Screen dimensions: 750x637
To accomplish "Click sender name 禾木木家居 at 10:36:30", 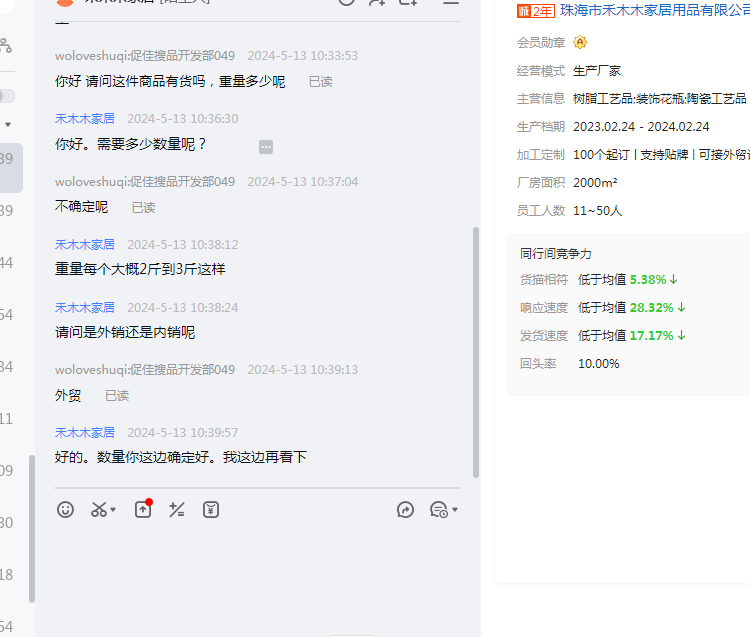I will pyautogui.click(x=85, y=118).
